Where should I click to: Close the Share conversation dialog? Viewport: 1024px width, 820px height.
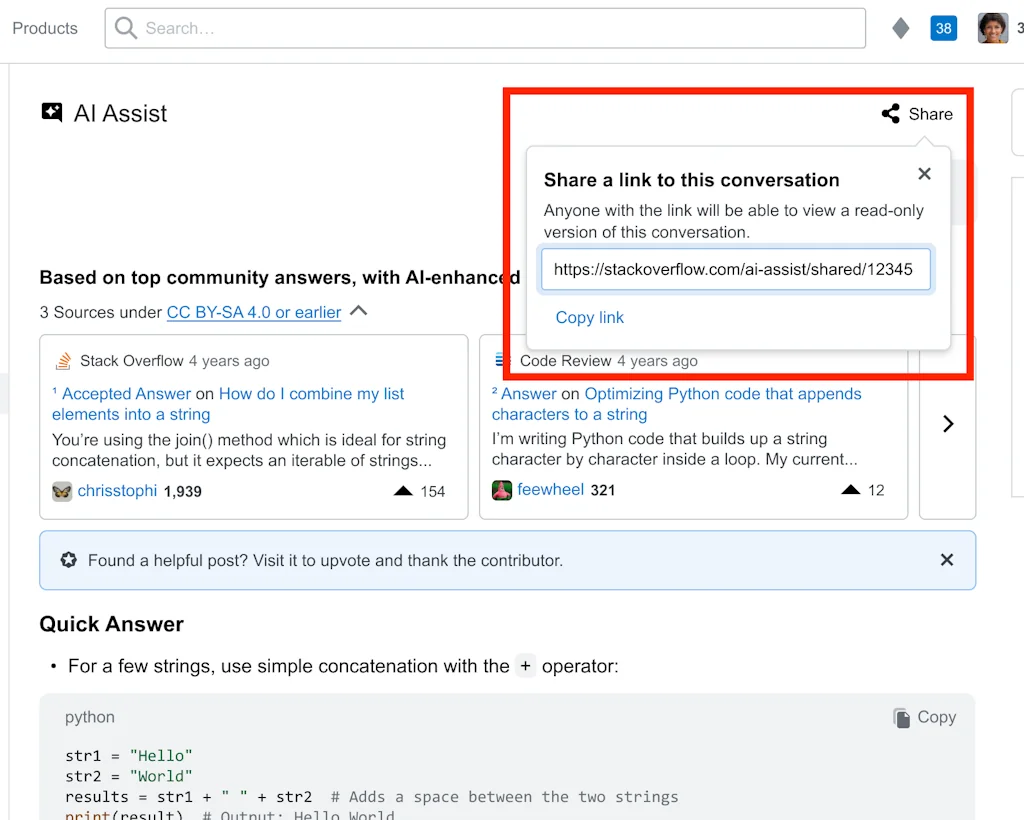pos(923,173)
